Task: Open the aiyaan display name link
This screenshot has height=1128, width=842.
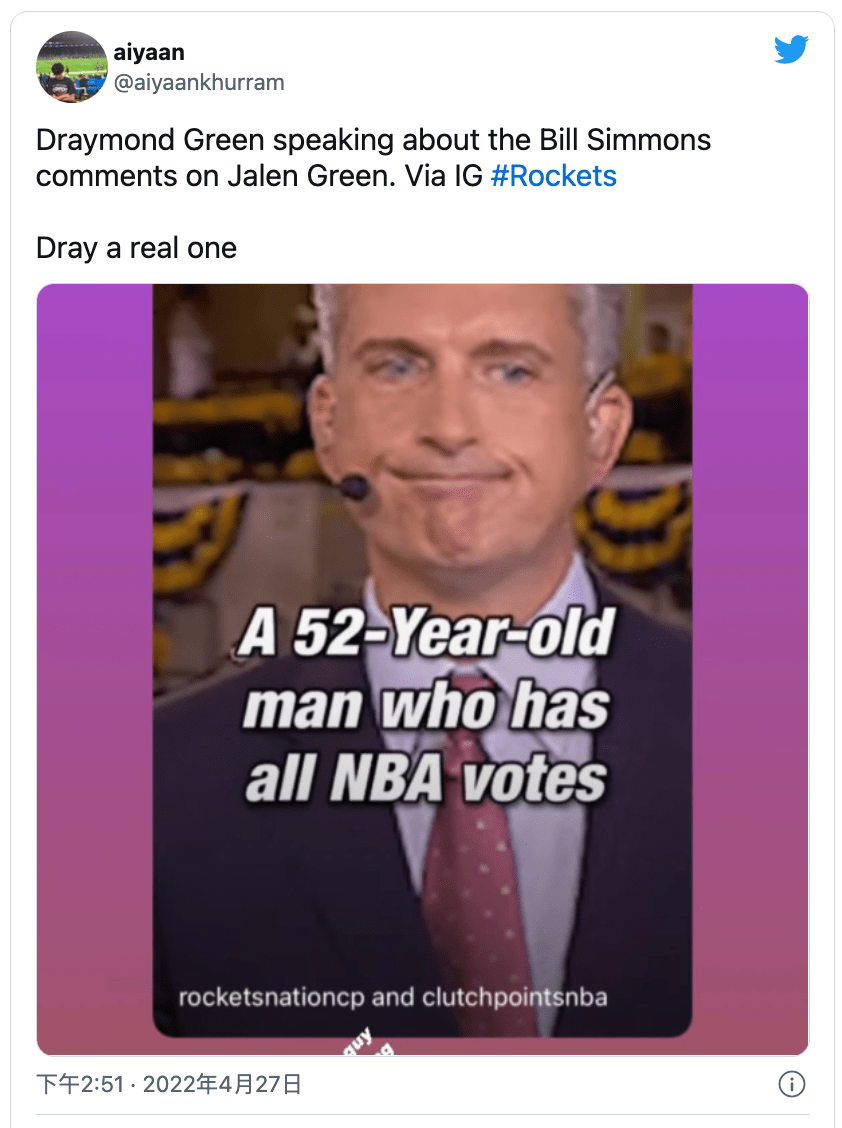Action: pos(149,52)
